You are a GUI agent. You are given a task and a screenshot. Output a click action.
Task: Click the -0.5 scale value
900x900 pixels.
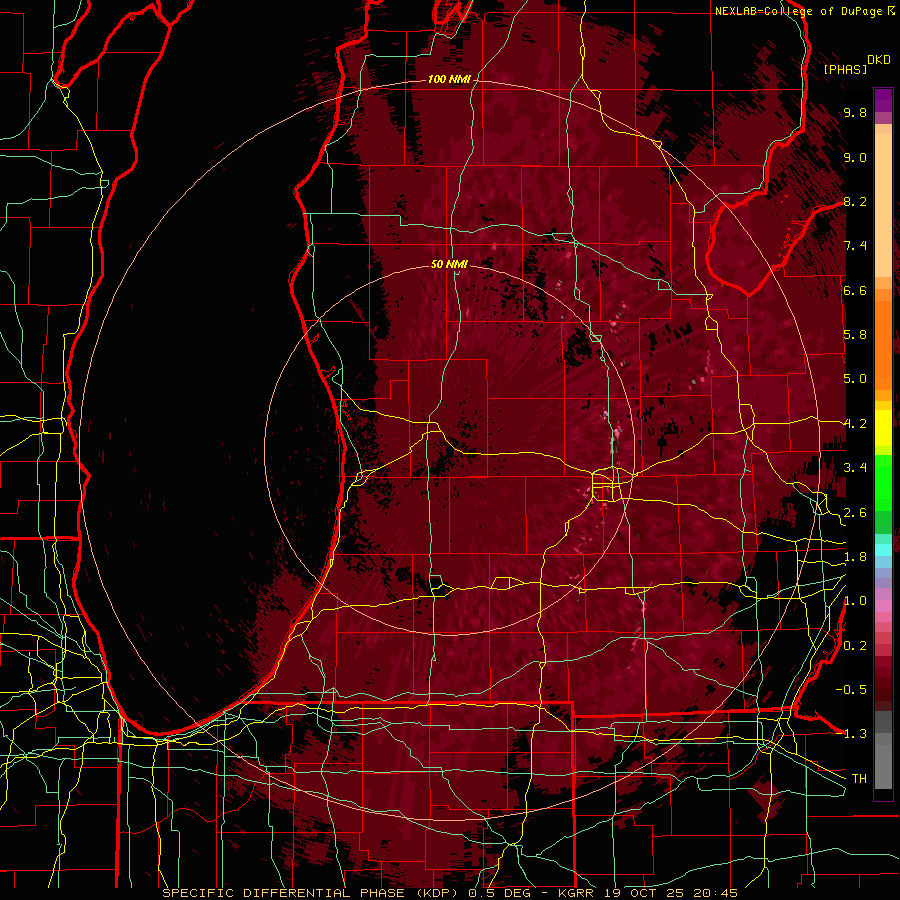pyautogui.click(x=851, y=690)
